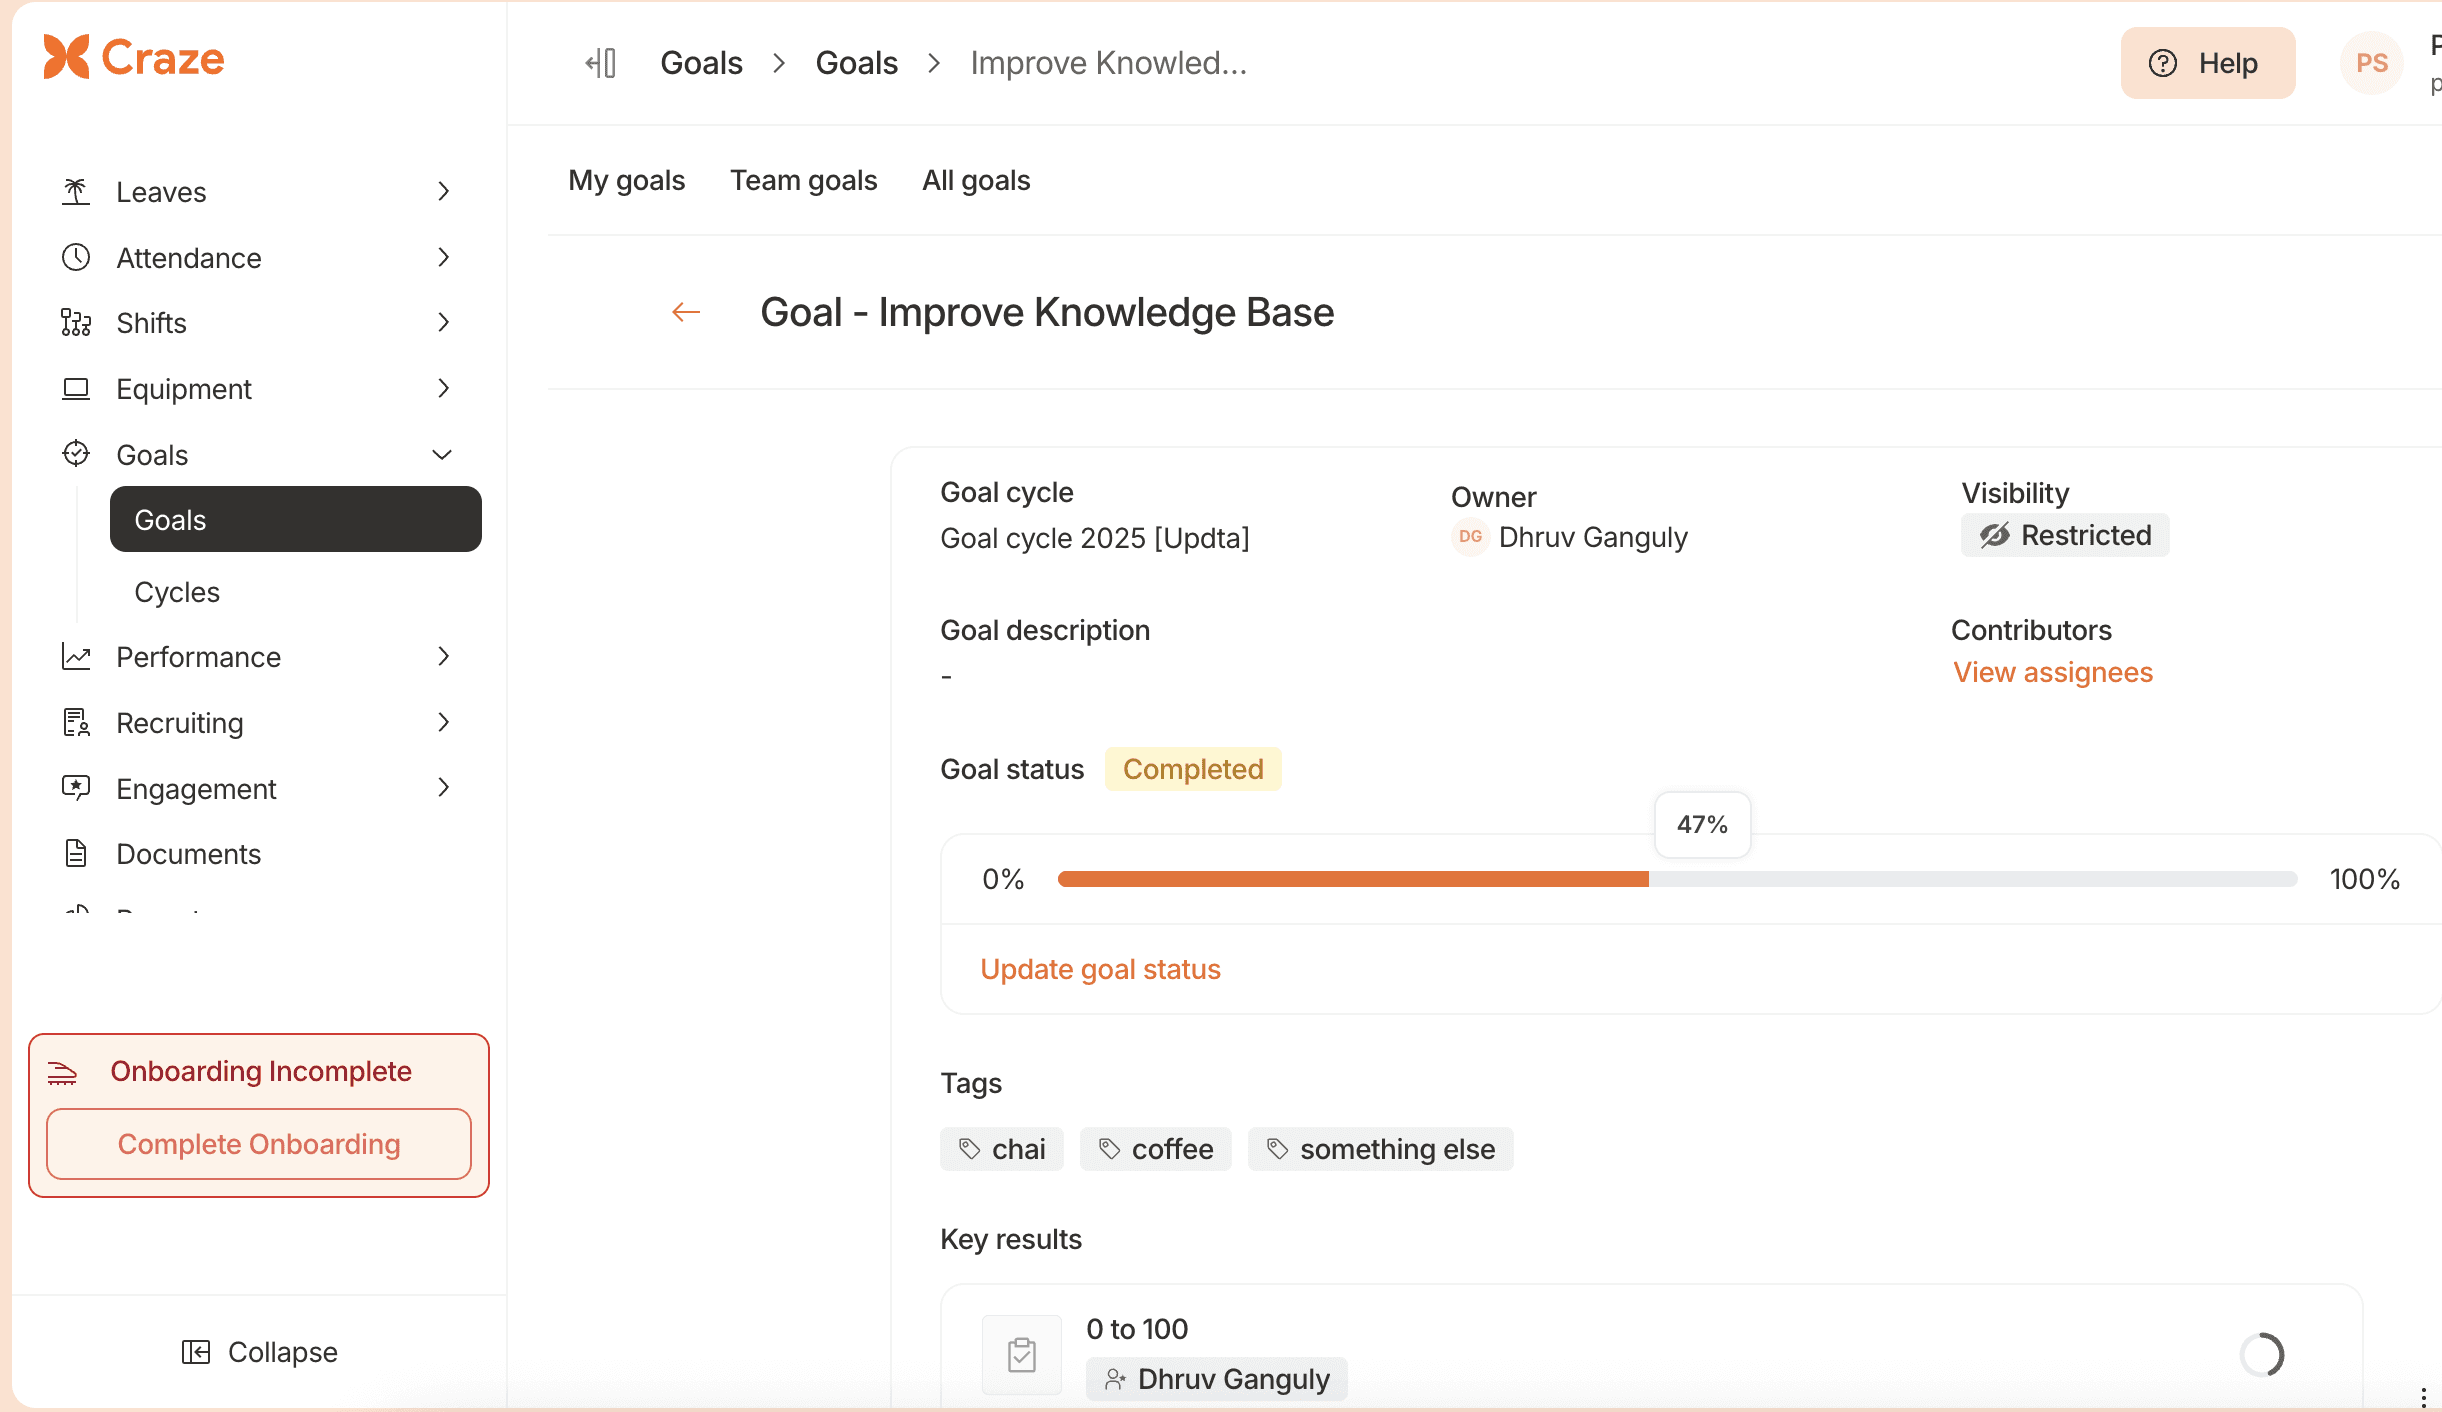Open Performance via its chart icon

pos(75,656)
